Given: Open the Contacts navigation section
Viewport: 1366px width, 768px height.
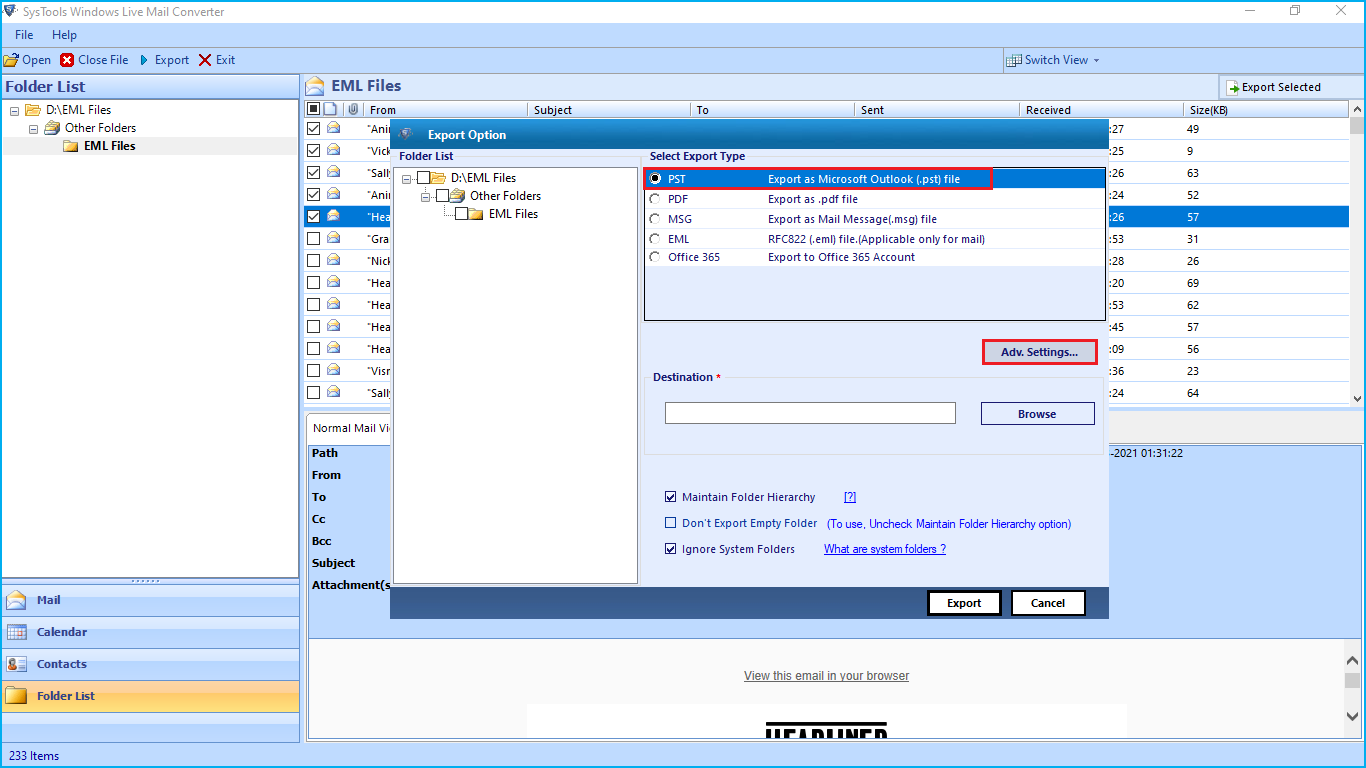Looking at the screenshot, I should click(150, 664).
